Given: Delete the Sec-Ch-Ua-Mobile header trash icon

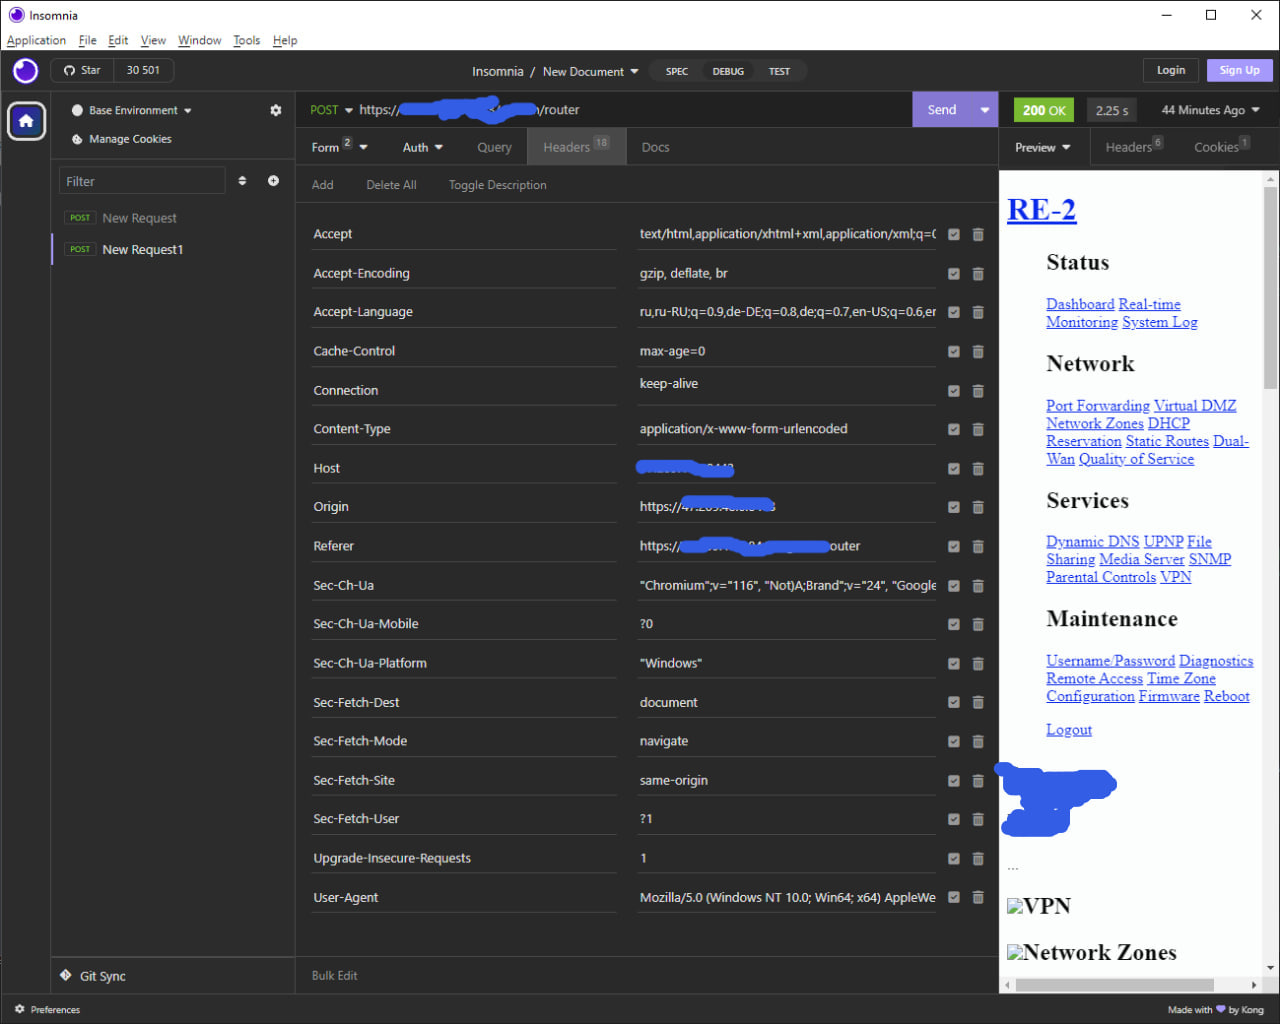Looking at the screenshot, I should (x=978, y=624).
